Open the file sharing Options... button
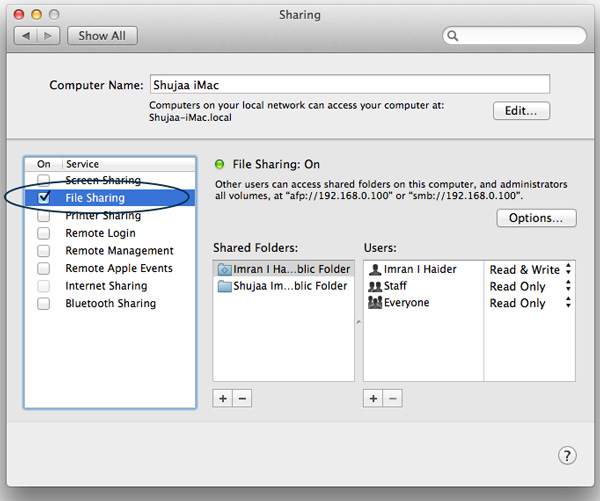The height and width of the screenshot is (501, 600). 536,218
